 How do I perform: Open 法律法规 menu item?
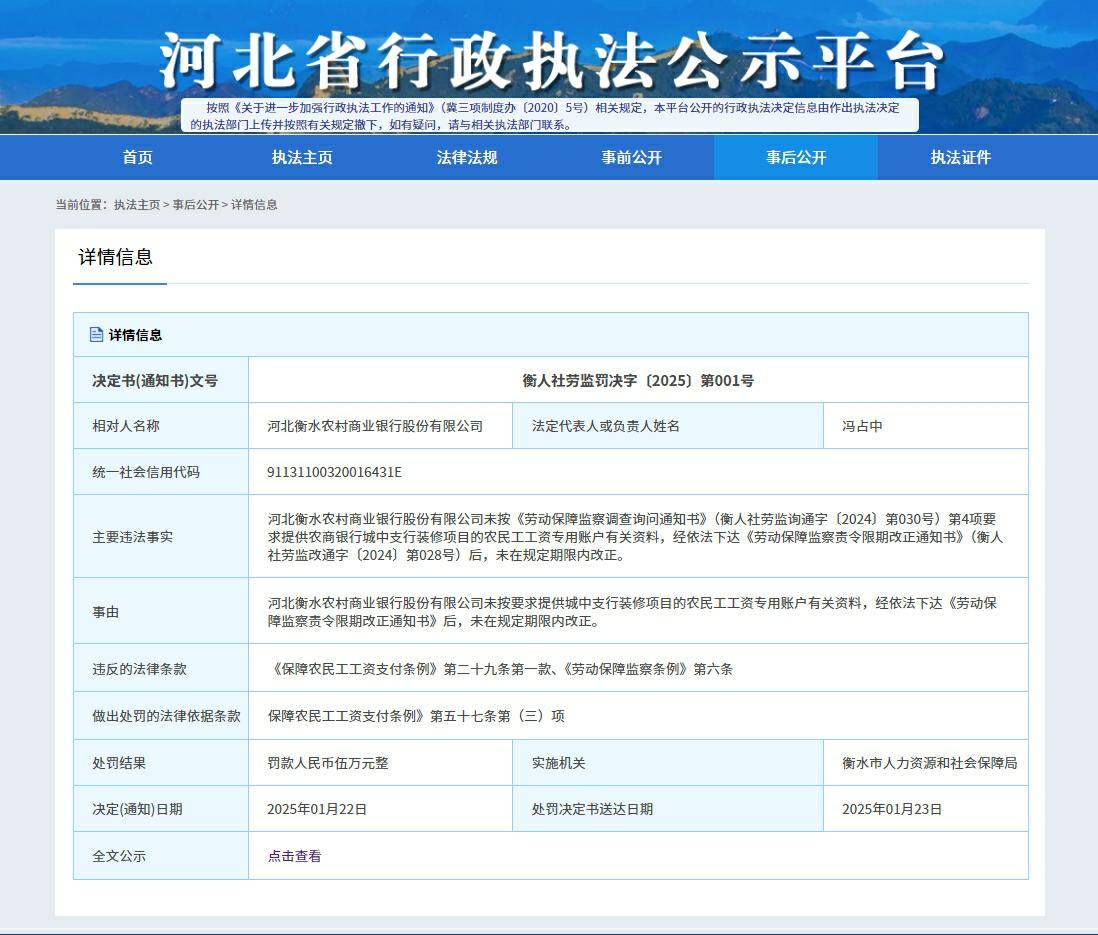[x=466, y=158]
